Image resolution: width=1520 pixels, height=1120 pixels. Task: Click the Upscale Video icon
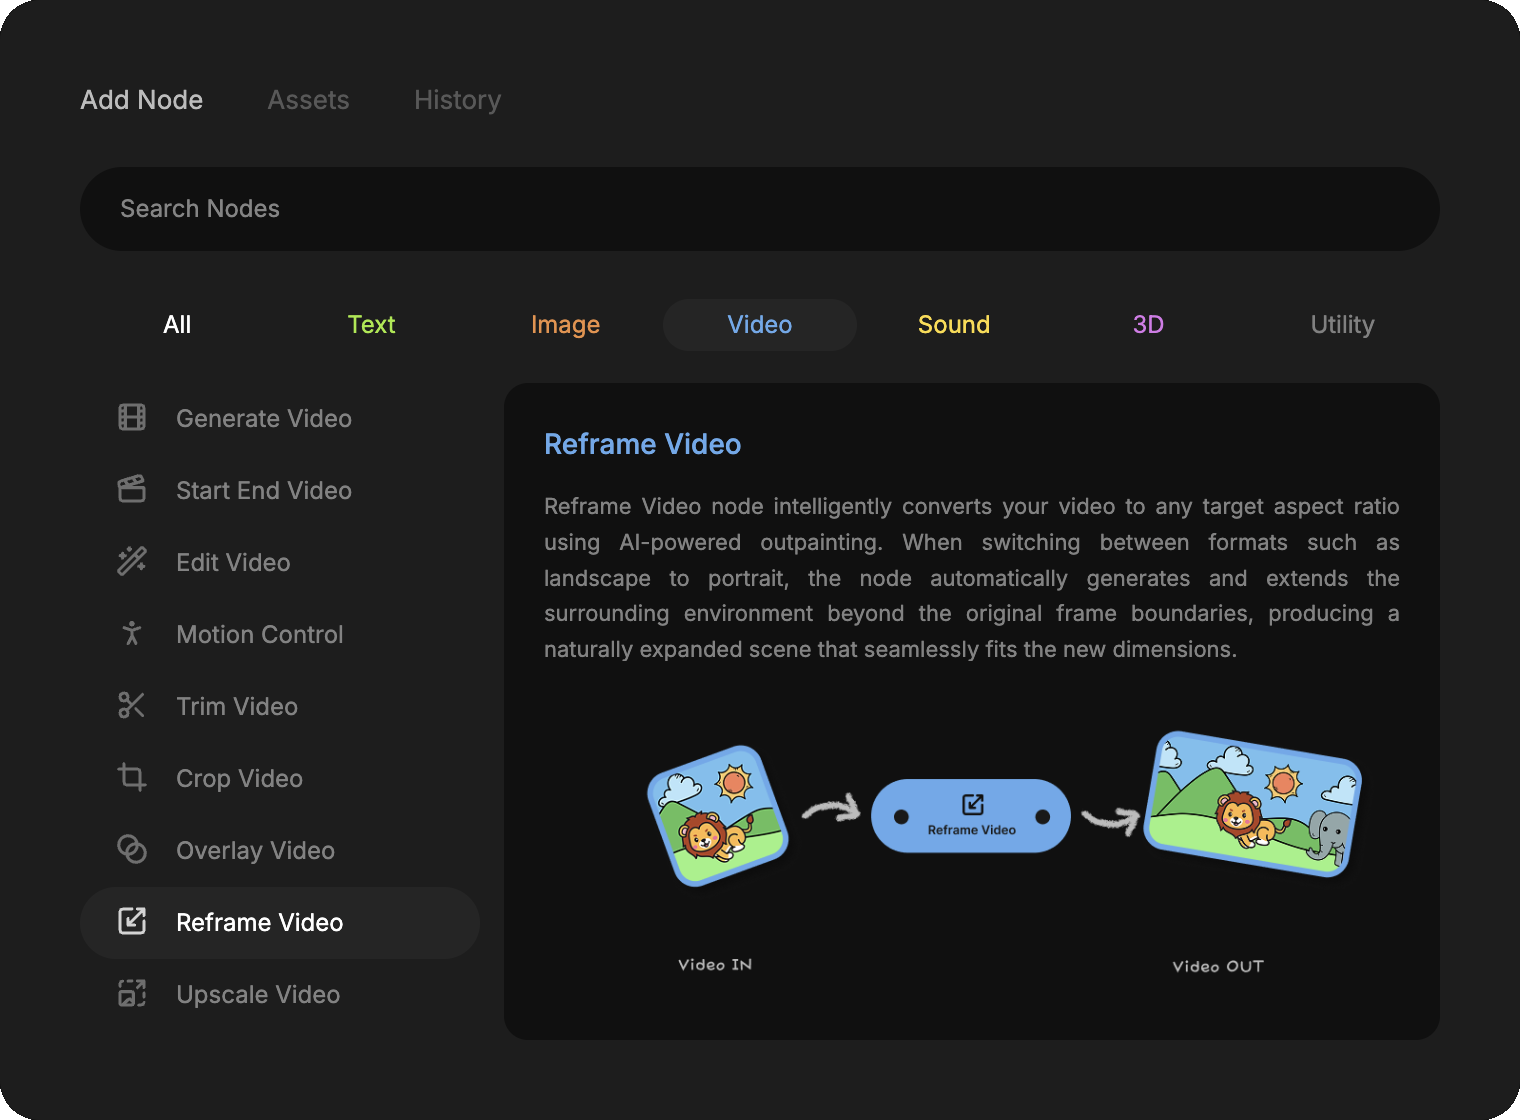pos(132,994)
